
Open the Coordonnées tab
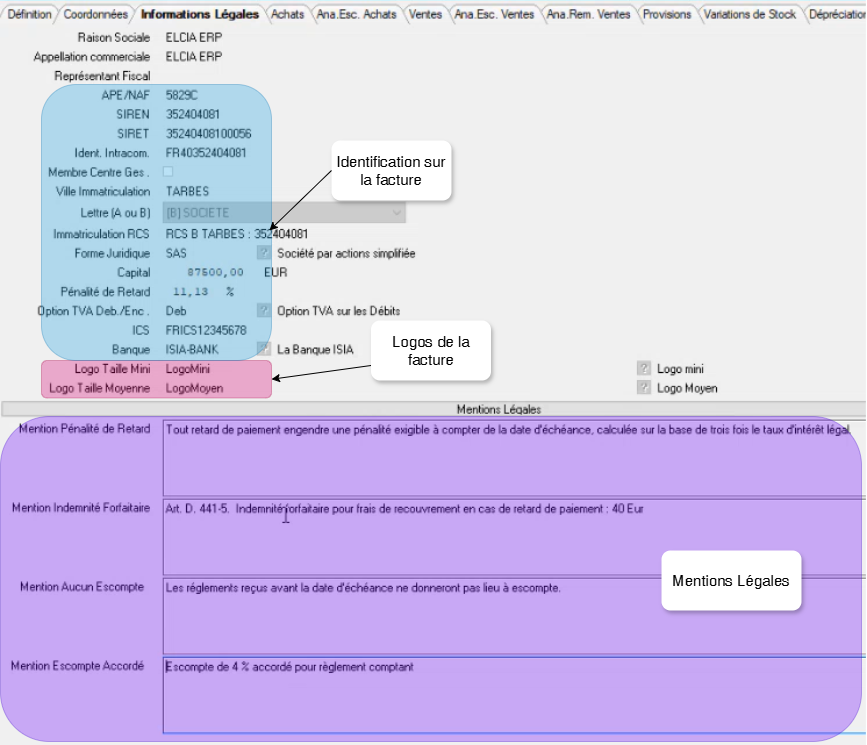[95, 14]
